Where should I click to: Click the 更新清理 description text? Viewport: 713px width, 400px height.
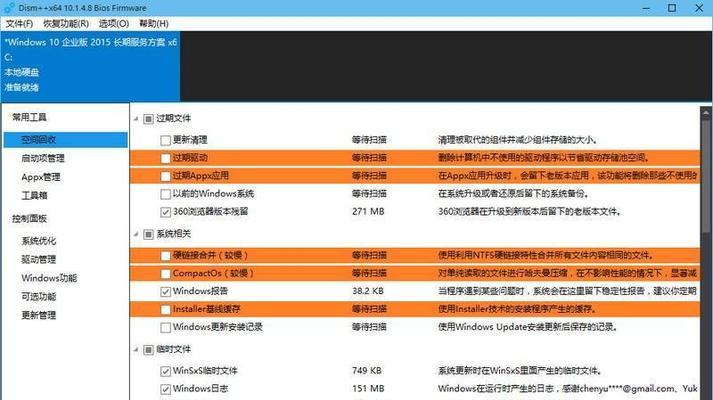point(517,140)
